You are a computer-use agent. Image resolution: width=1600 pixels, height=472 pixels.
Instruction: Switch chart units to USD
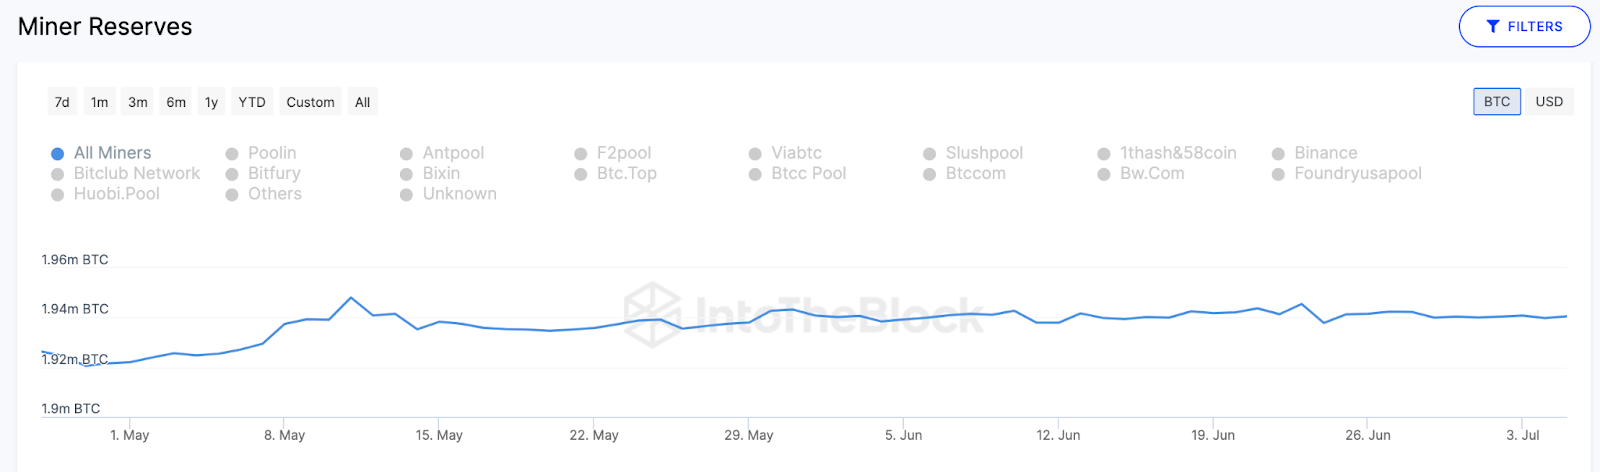(1549, 102)
